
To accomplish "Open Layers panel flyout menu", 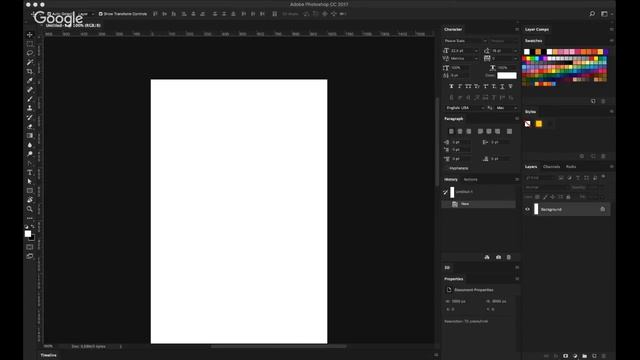I will (611, 167).
